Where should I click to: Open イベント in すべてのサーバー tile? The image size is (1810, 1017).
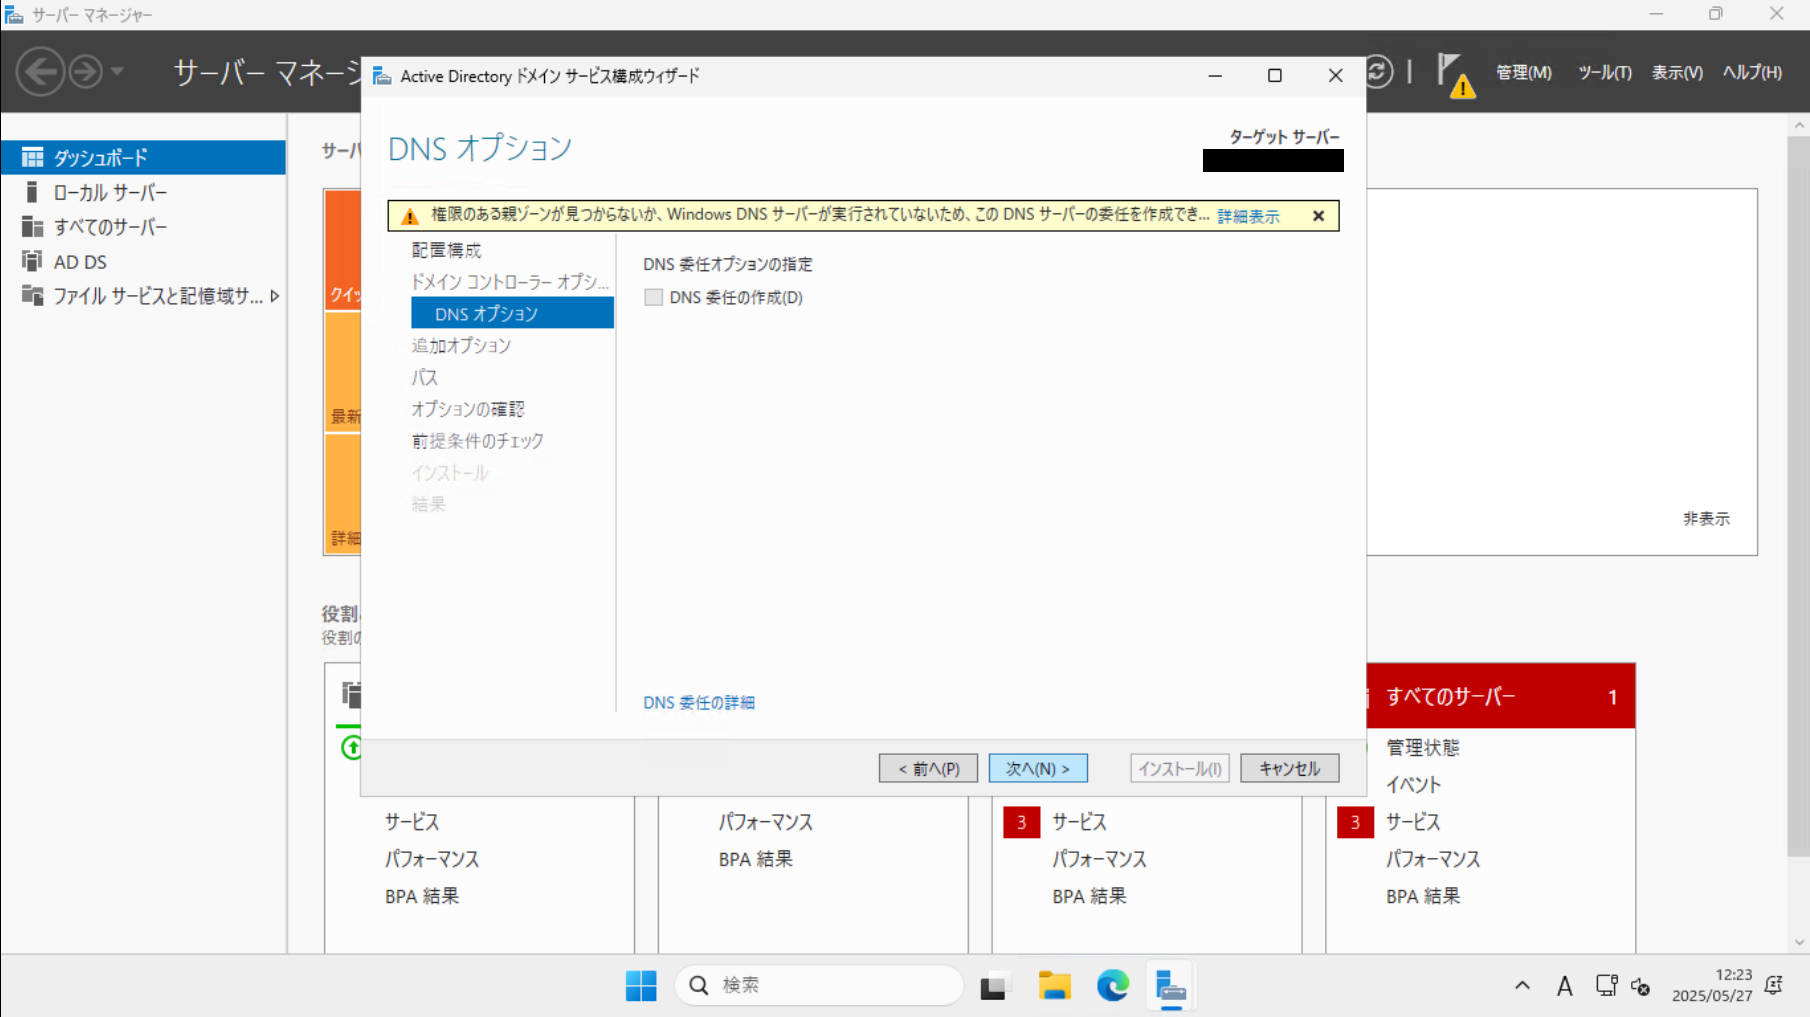tap(1413, 785)
